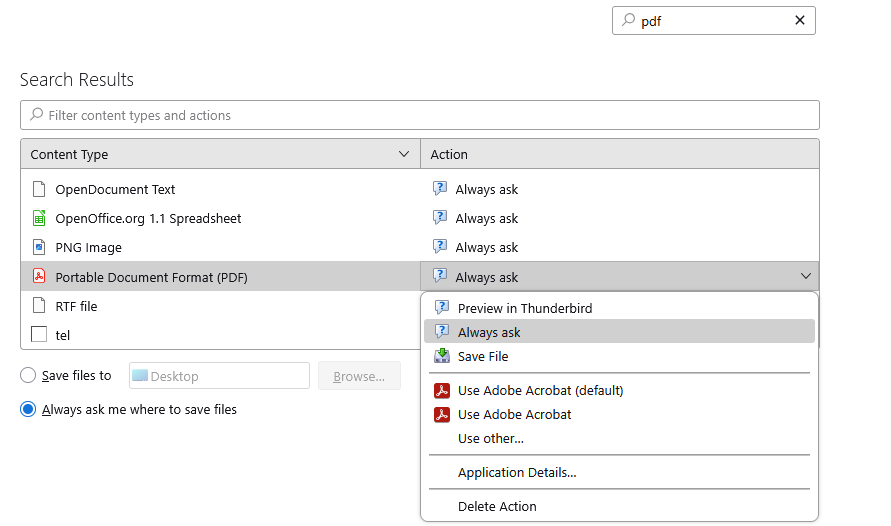The image size is (891, 526).
Task: Click the PNG Image file icon
Action: click(39, 247)
